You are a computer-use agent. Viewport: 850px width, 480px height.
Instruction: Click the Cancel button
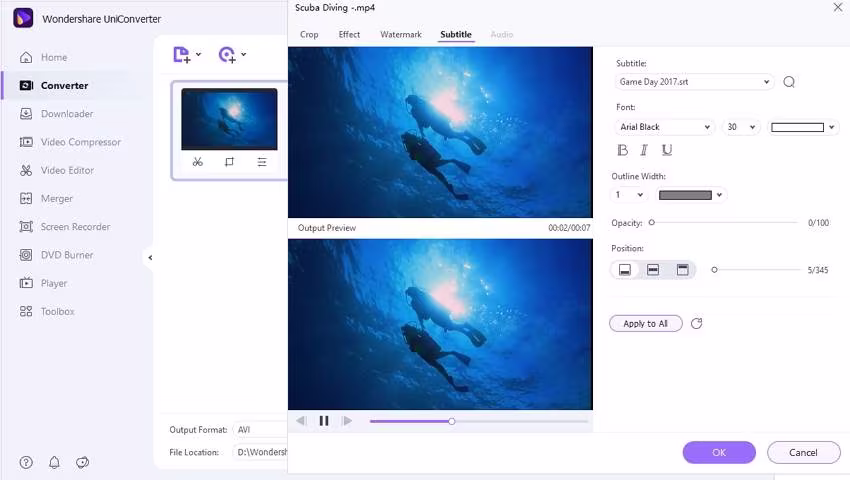(803, 452)
